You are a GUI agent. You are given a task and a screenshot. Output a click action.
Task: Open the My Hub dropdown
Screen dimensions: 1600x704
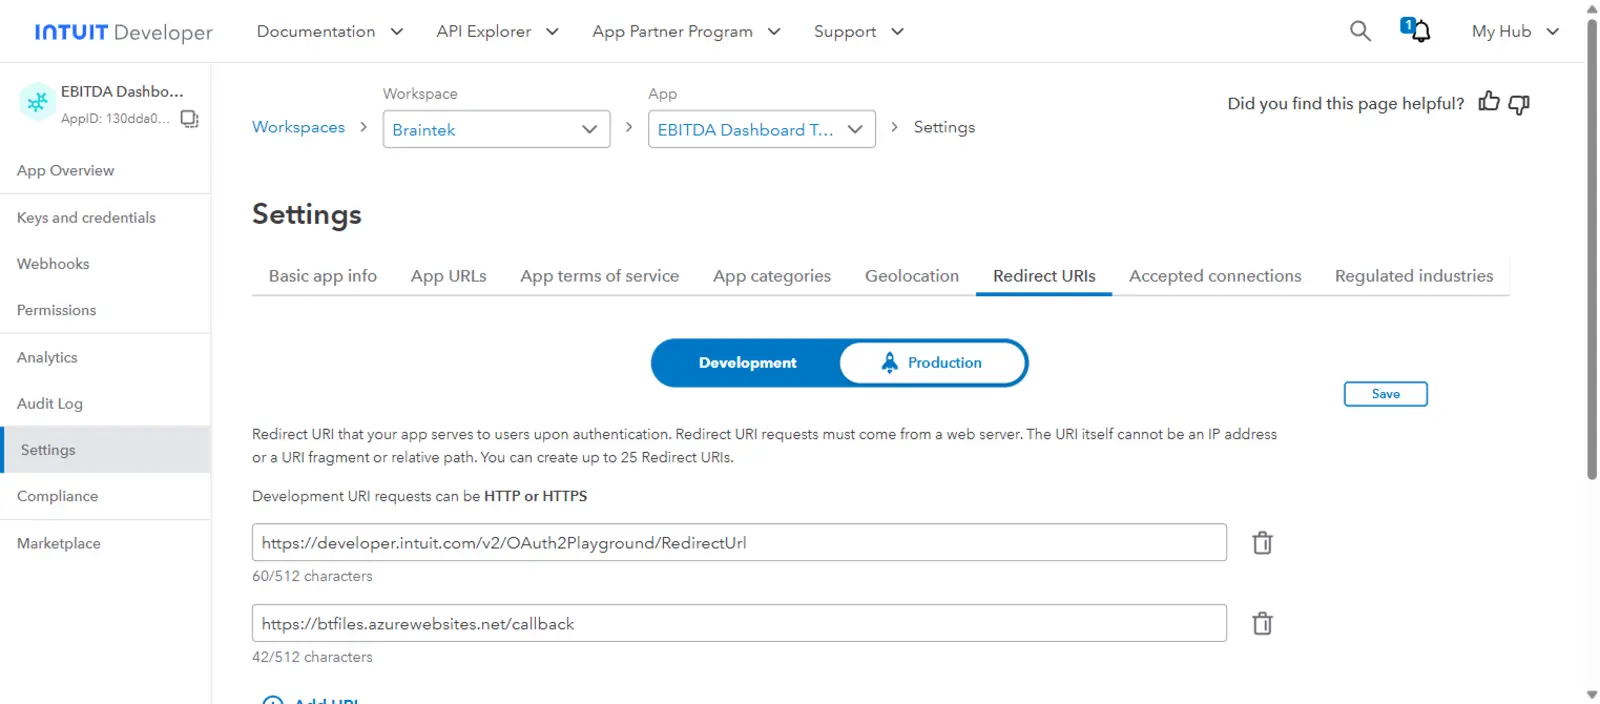pyautogui.click(x=1515, y=32)
